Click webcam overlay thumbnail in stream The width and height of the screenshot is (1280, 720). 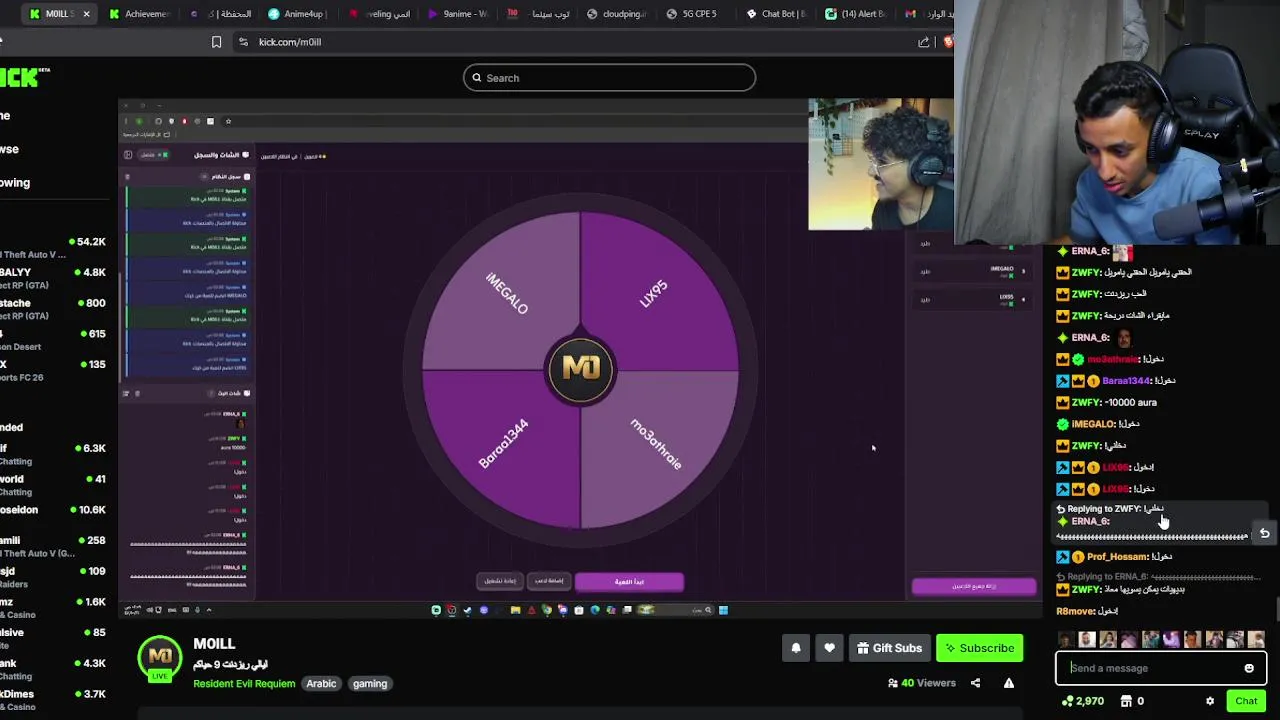click(880, 164)
